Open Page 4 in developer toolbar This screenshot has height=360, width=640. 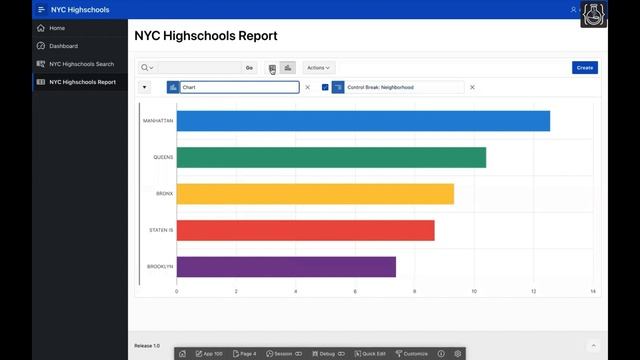click(x=244, y=354)
